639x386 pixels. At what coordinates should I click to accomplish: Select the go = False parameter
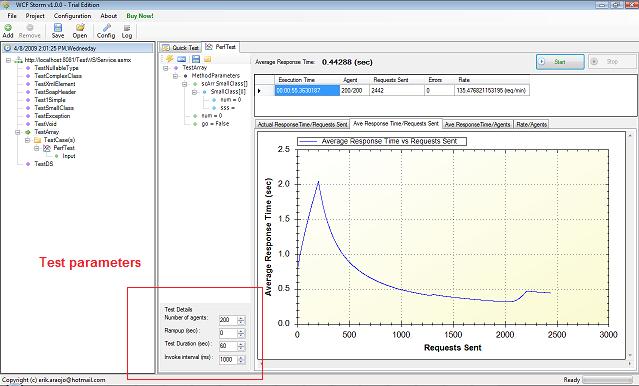click(215, 124)
